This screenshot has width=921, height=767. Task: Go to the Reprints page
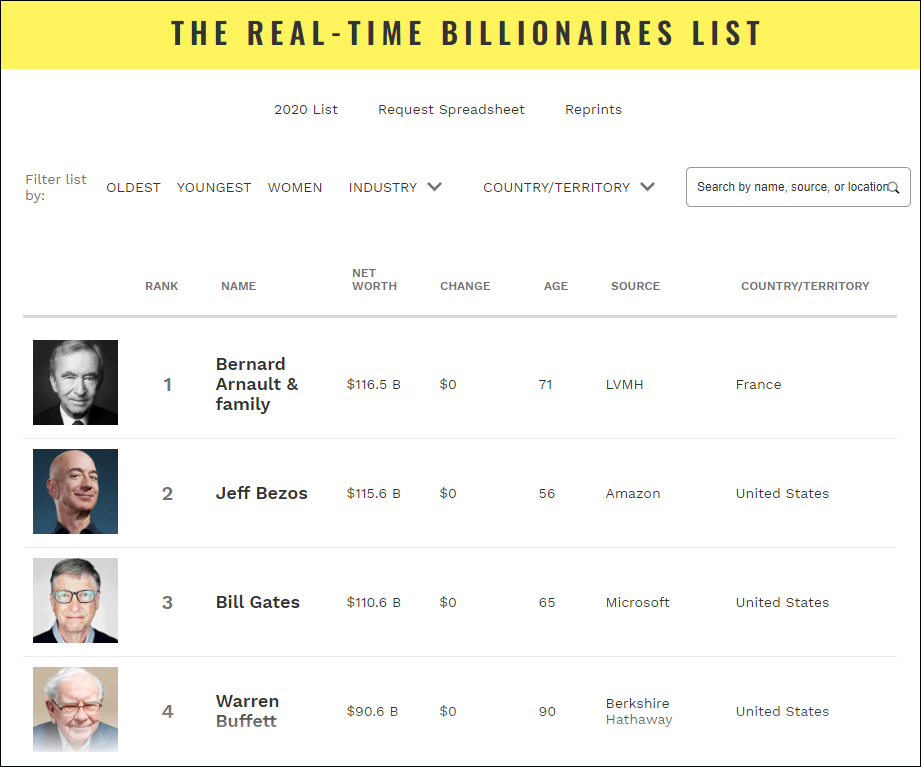(593, 109)
